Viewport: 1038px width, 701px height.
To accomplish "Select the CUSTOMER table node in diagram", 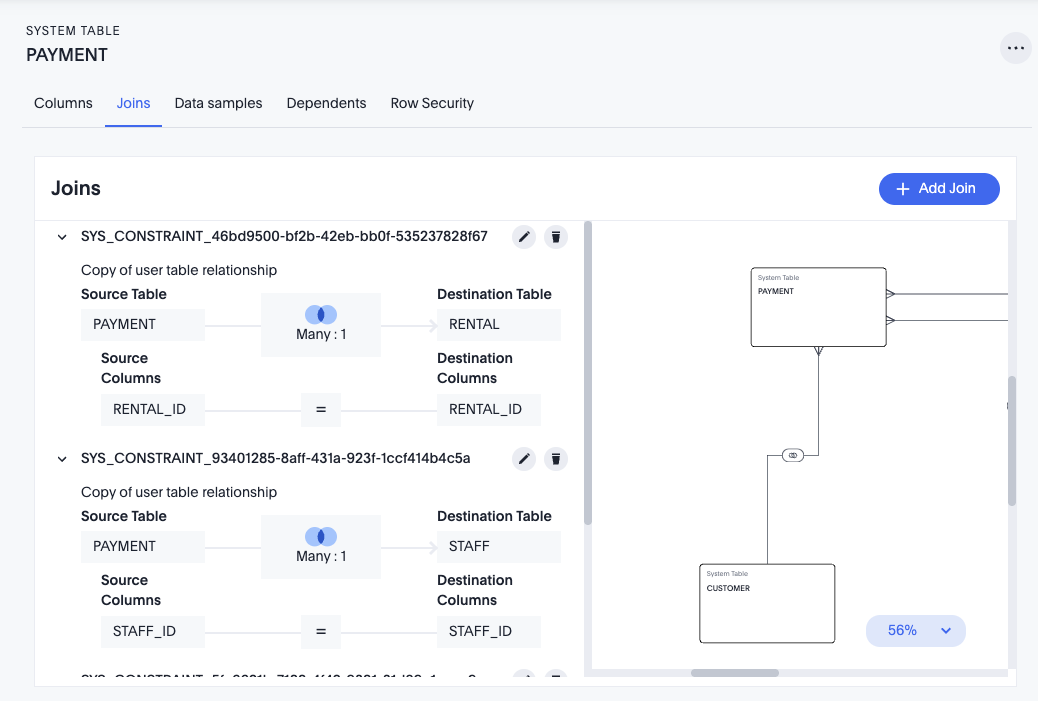I will tap(766, 603).
